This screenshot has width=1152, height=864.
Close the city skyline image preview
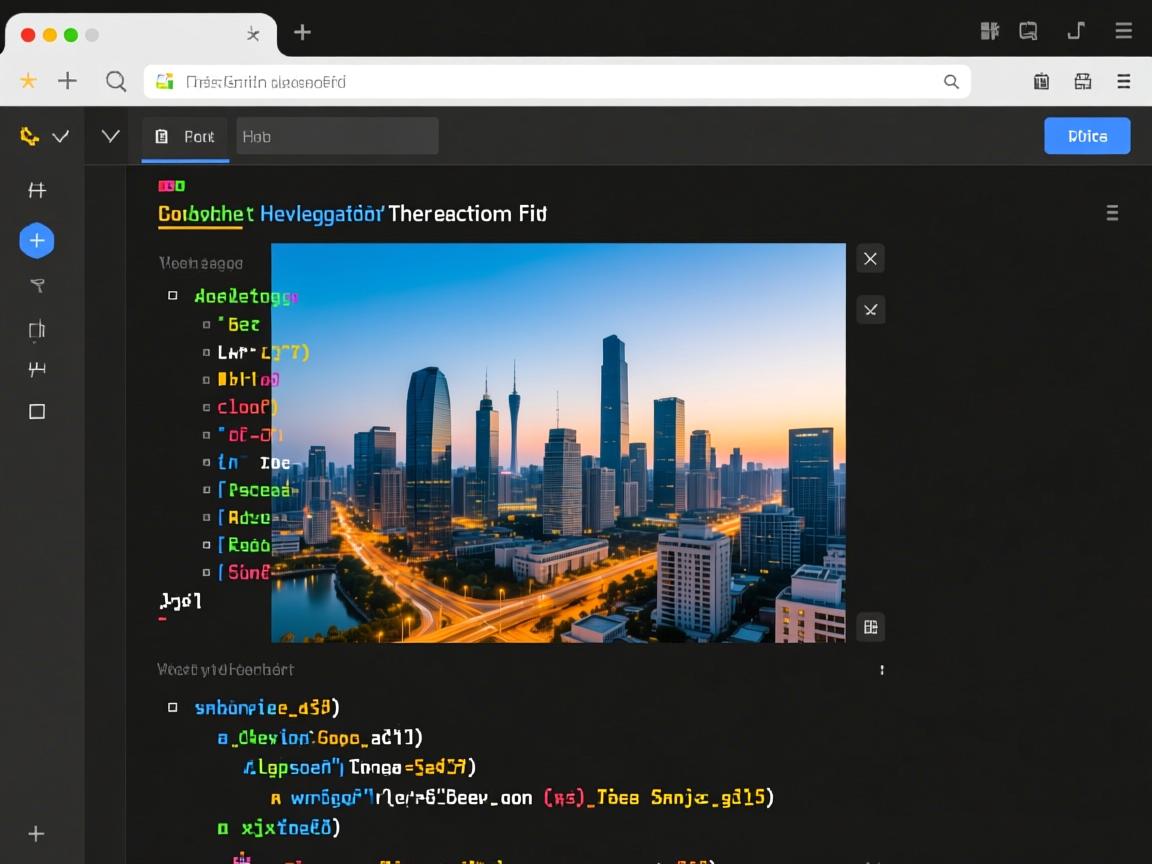click(x=870, y=259)
